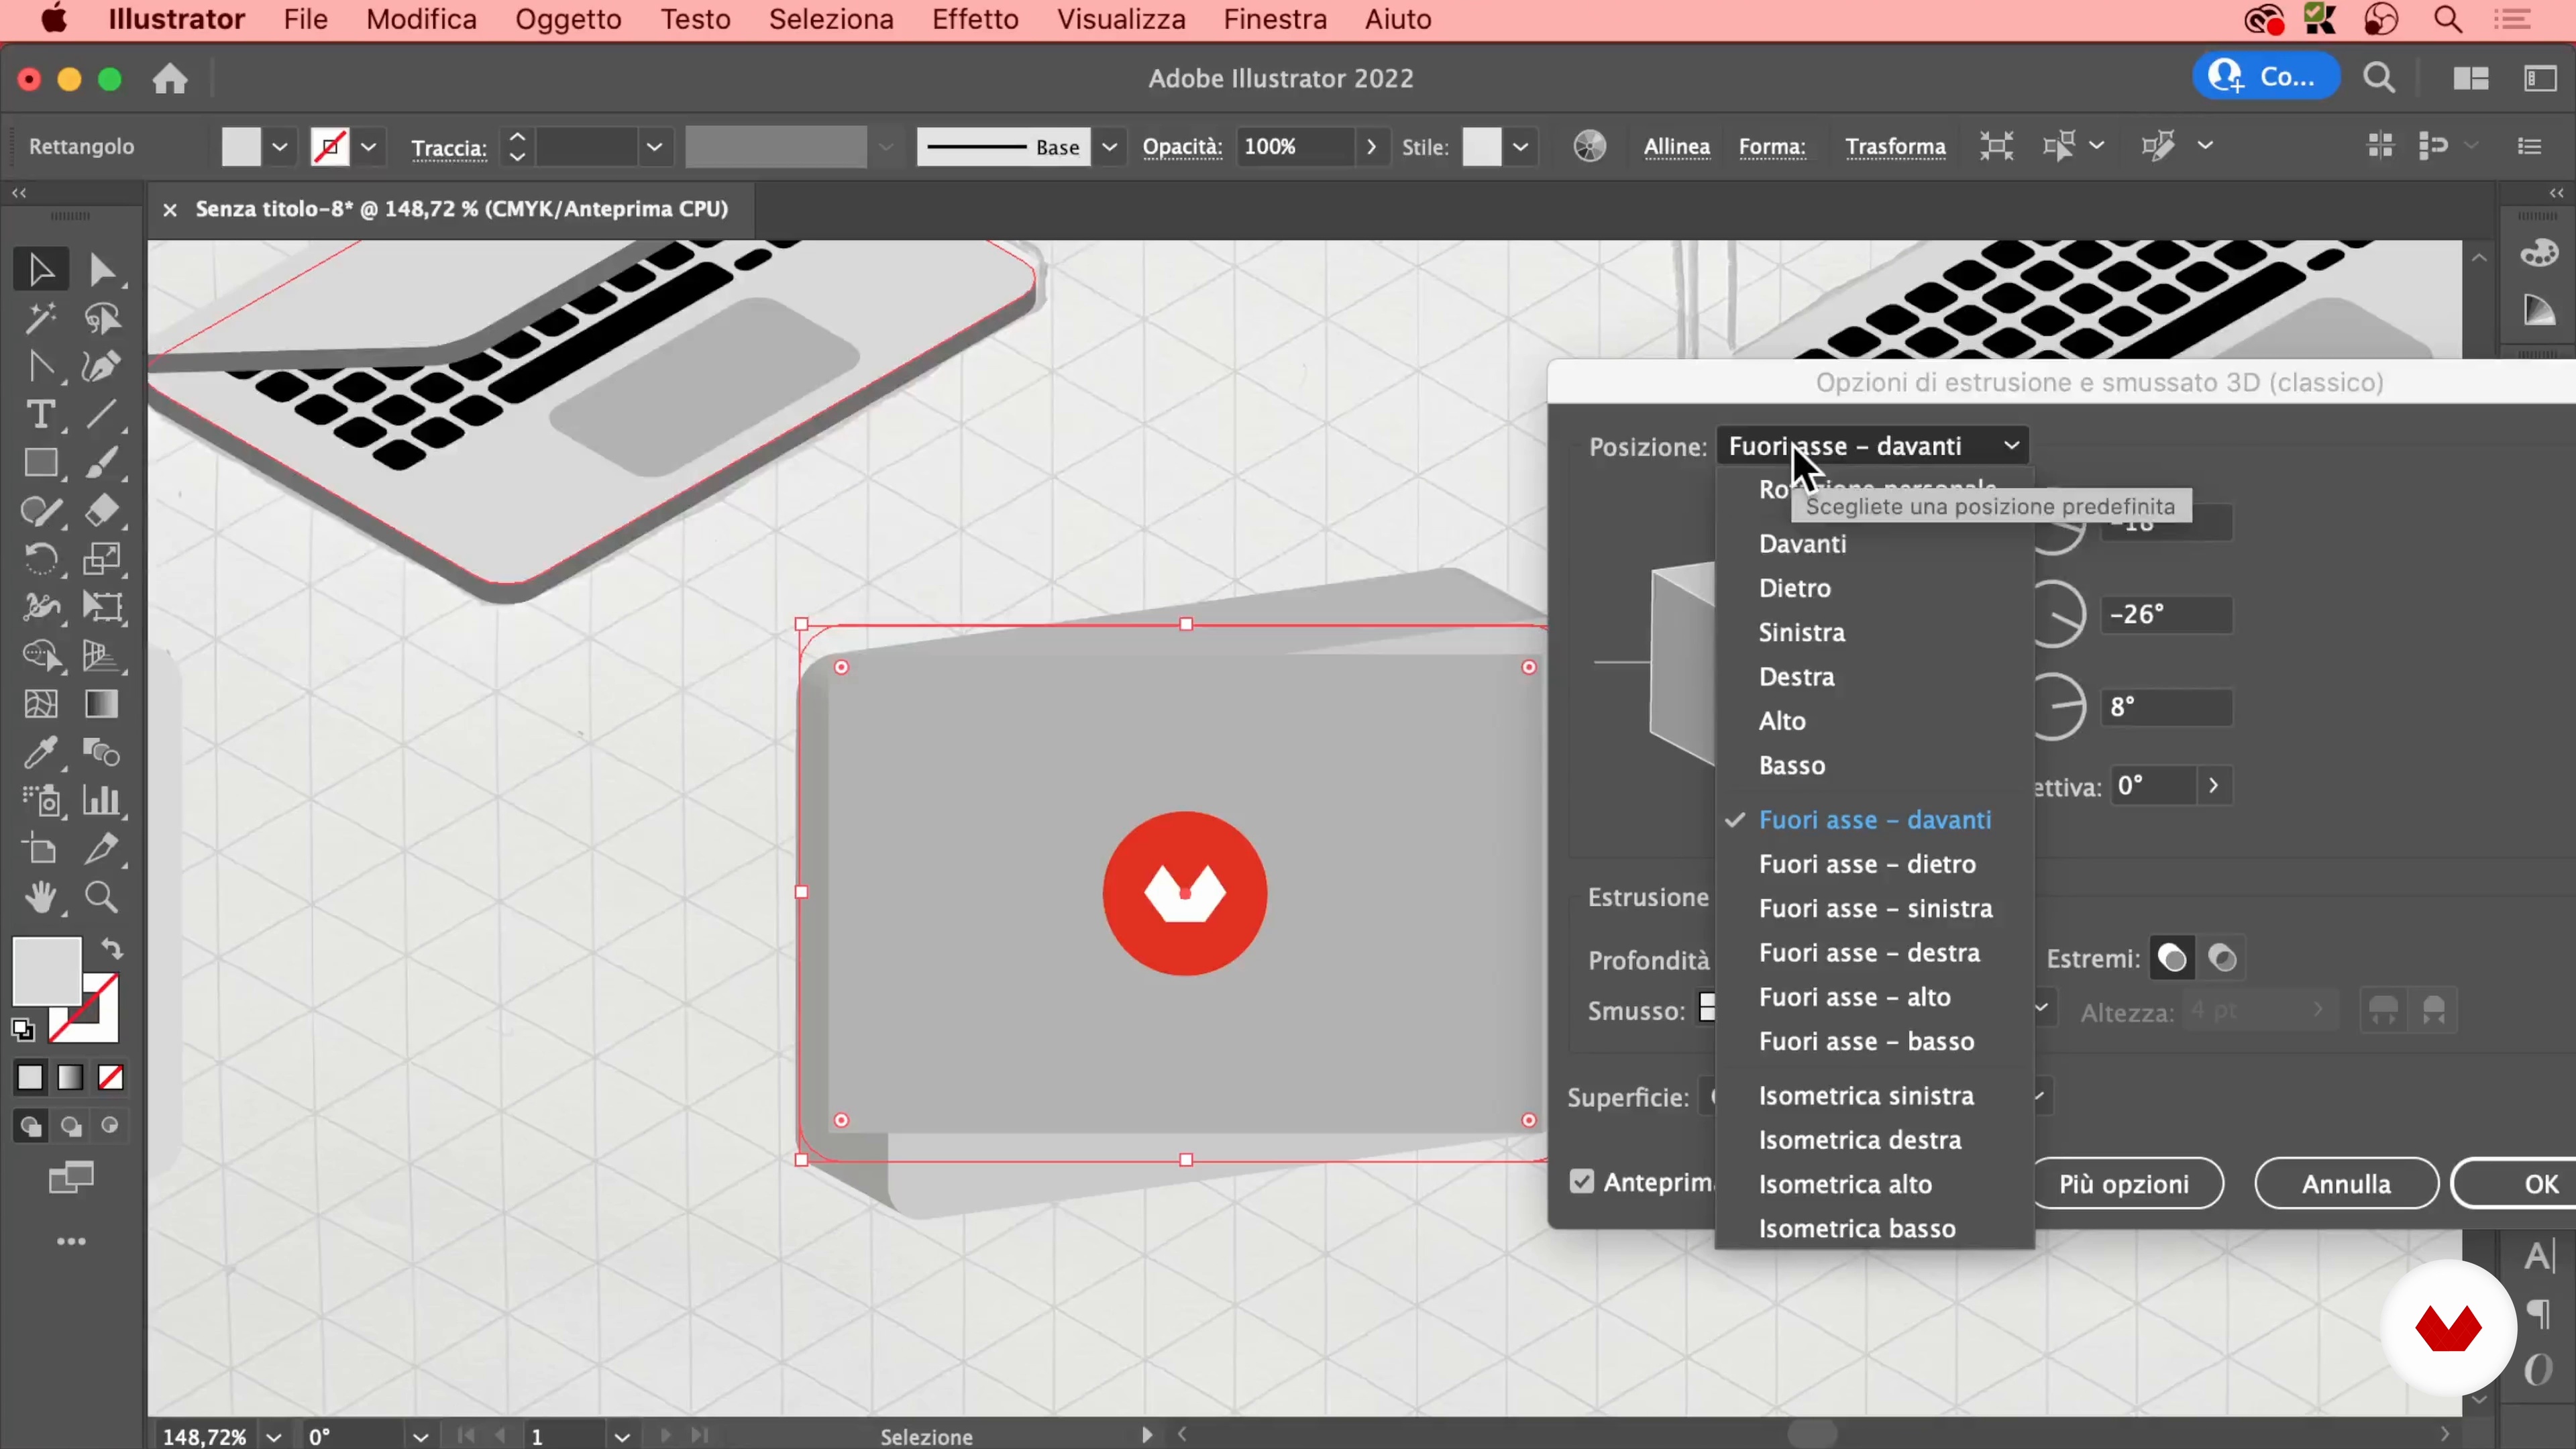Enable Draw Normal mode
The height and width of the screenshot is (1449, 2576).
pos(30,1126)
